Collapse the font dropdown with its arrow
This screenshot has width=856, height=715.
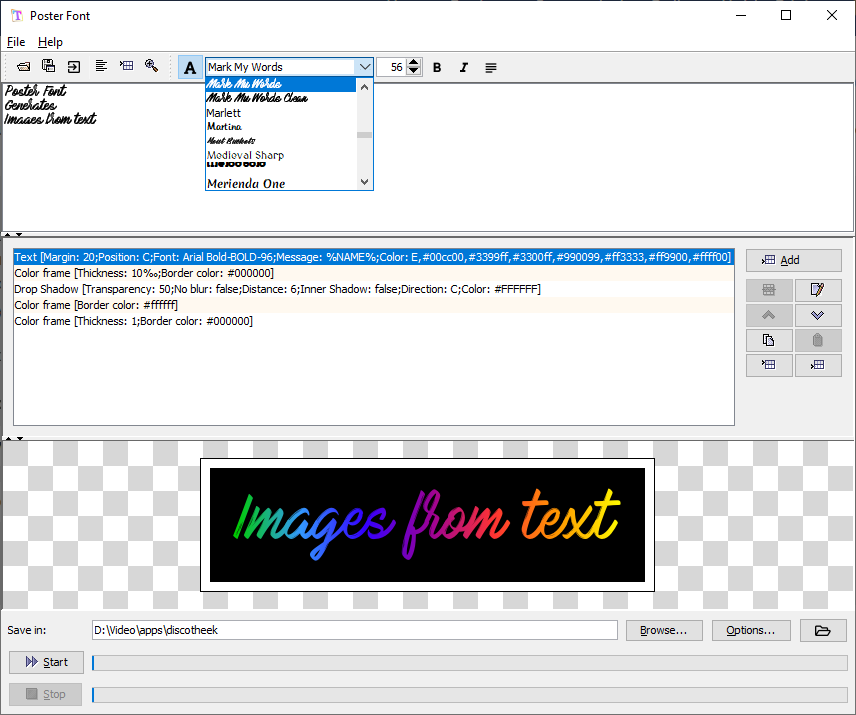click(365, 67)
